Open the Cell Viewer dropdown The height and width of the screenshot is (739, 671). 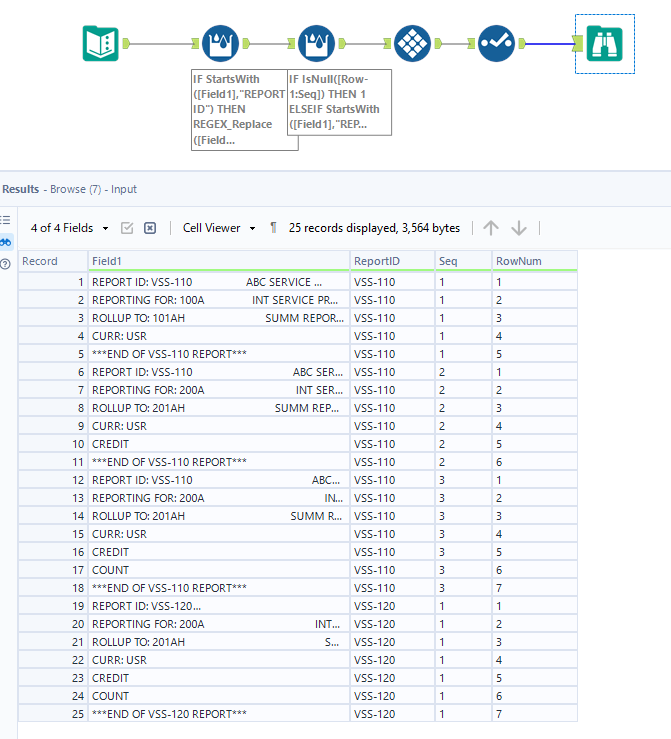click(219, 228)
